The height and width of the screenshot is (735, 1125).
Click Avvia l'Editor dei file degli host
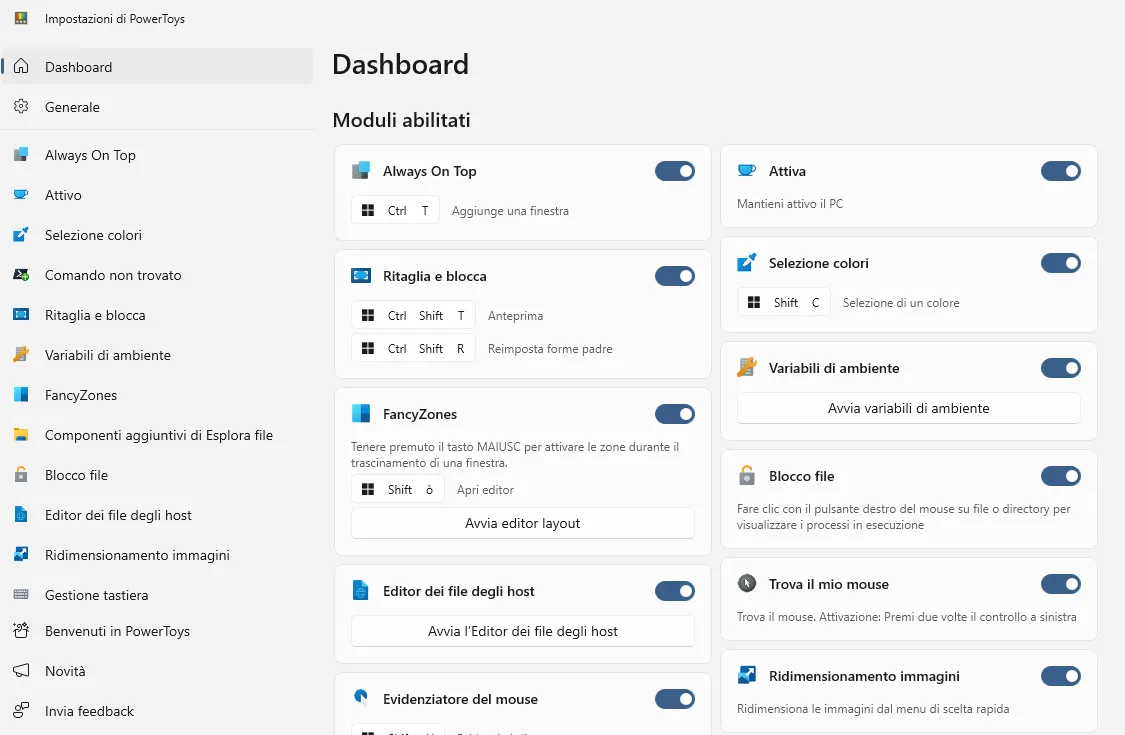522,631
